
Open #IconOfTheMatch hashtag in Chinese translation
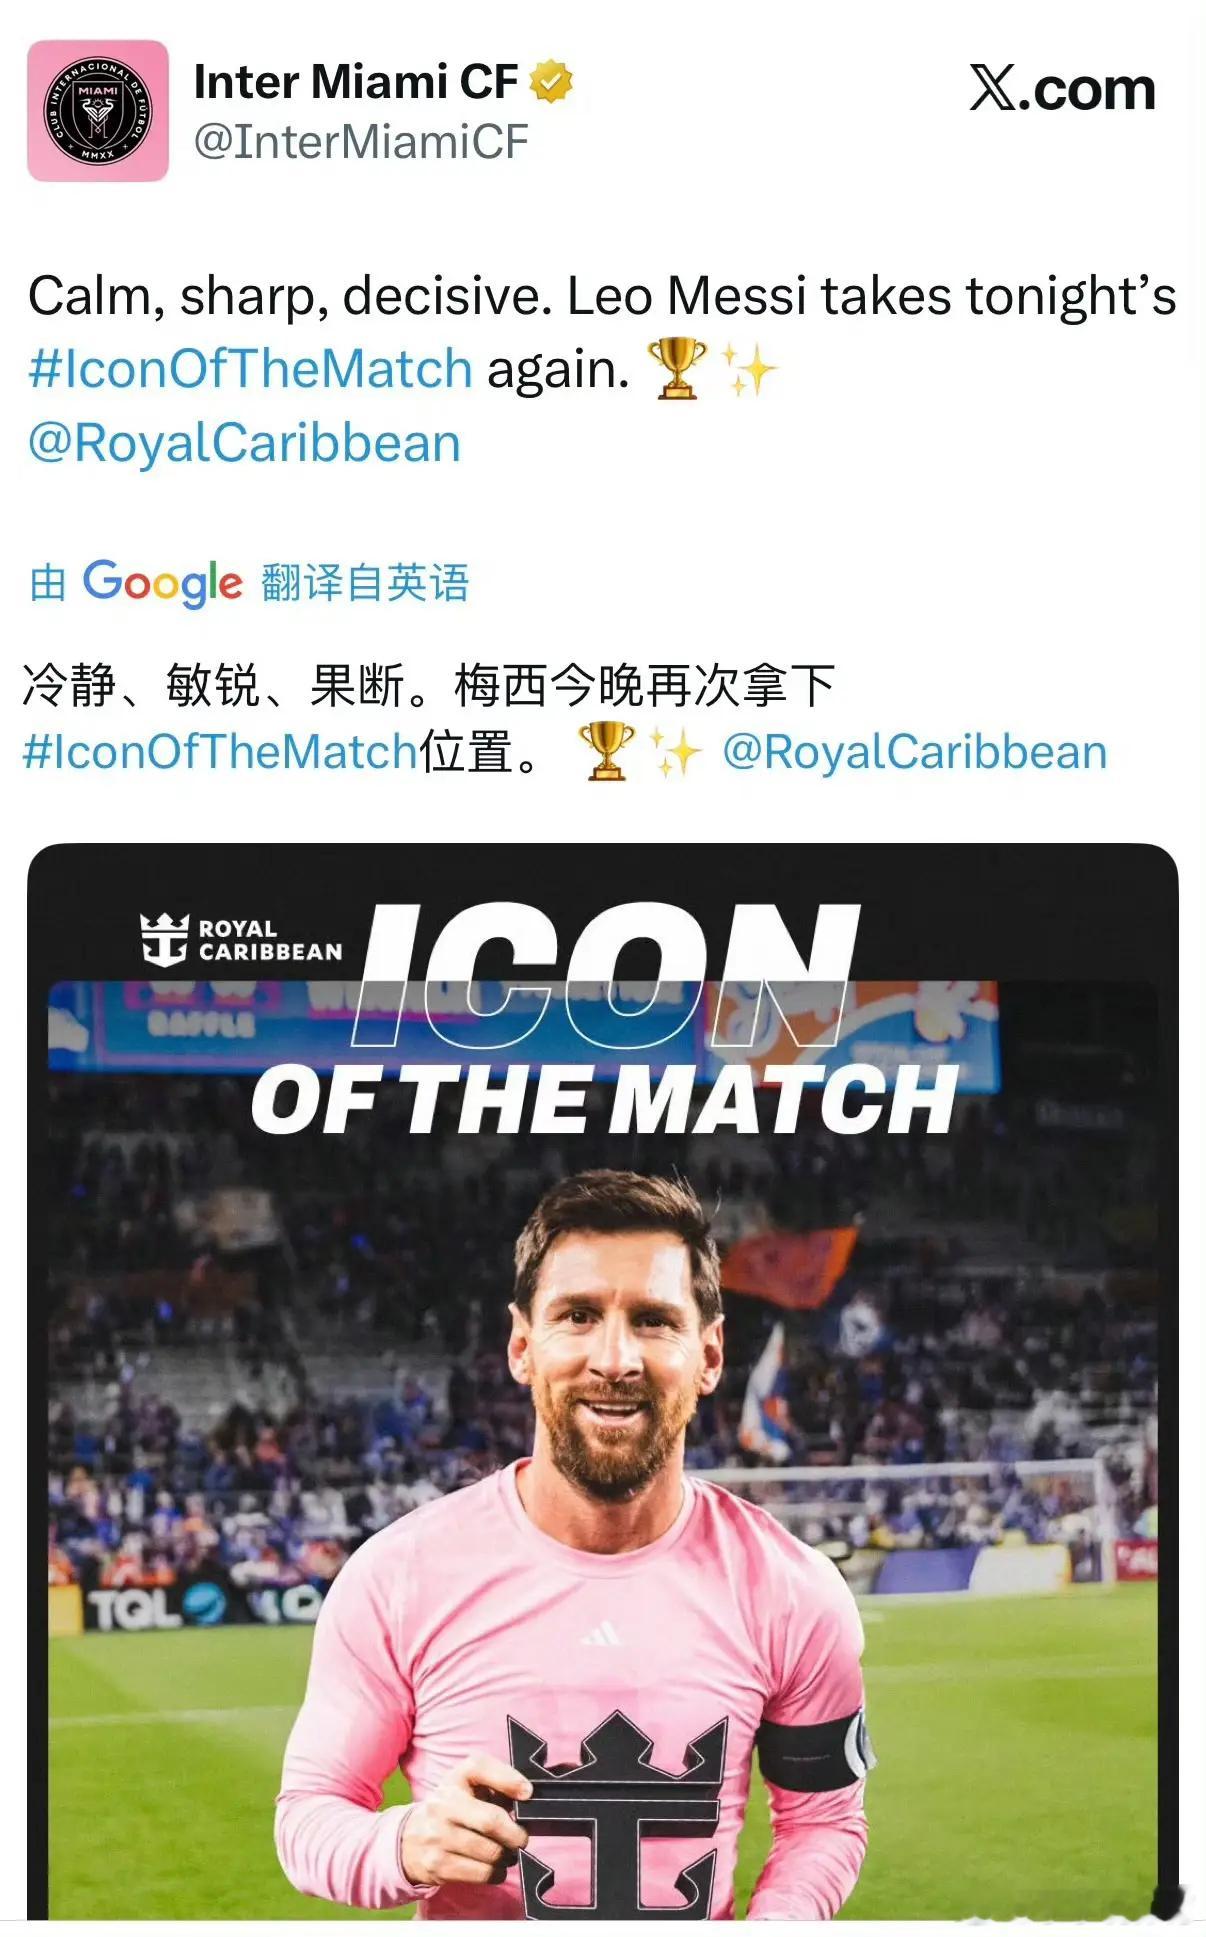point(220,752)
